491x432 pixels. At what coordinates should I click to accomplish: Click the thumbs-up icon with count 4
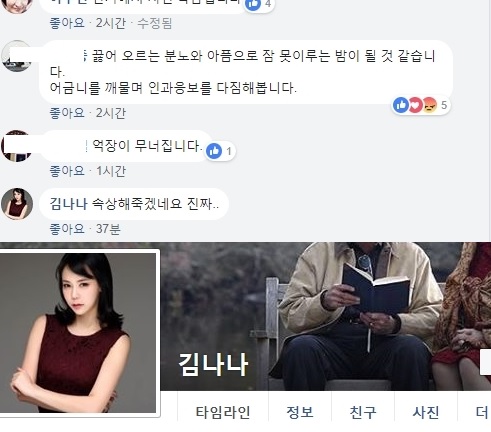253,4
